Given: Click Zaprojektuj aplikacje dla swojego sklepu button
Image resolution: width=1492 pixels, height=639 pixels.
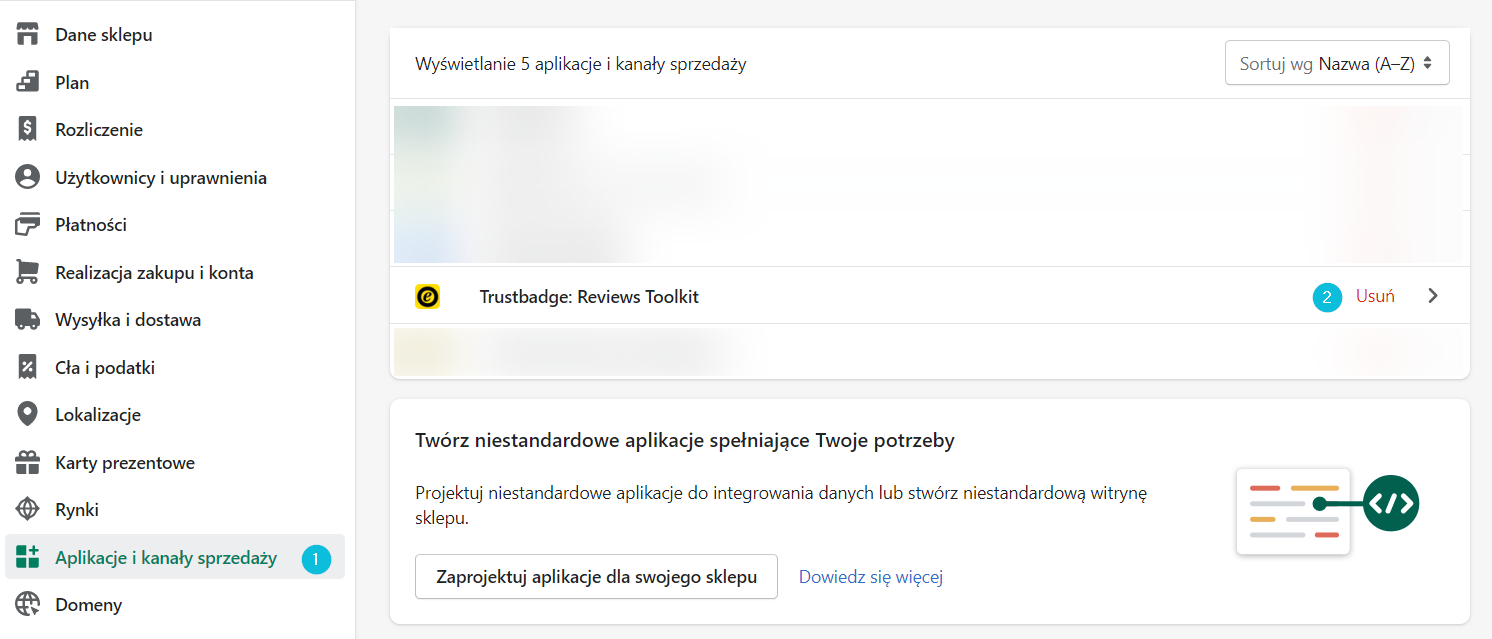Looking at the screenshot, I should [x=596, y=577].
